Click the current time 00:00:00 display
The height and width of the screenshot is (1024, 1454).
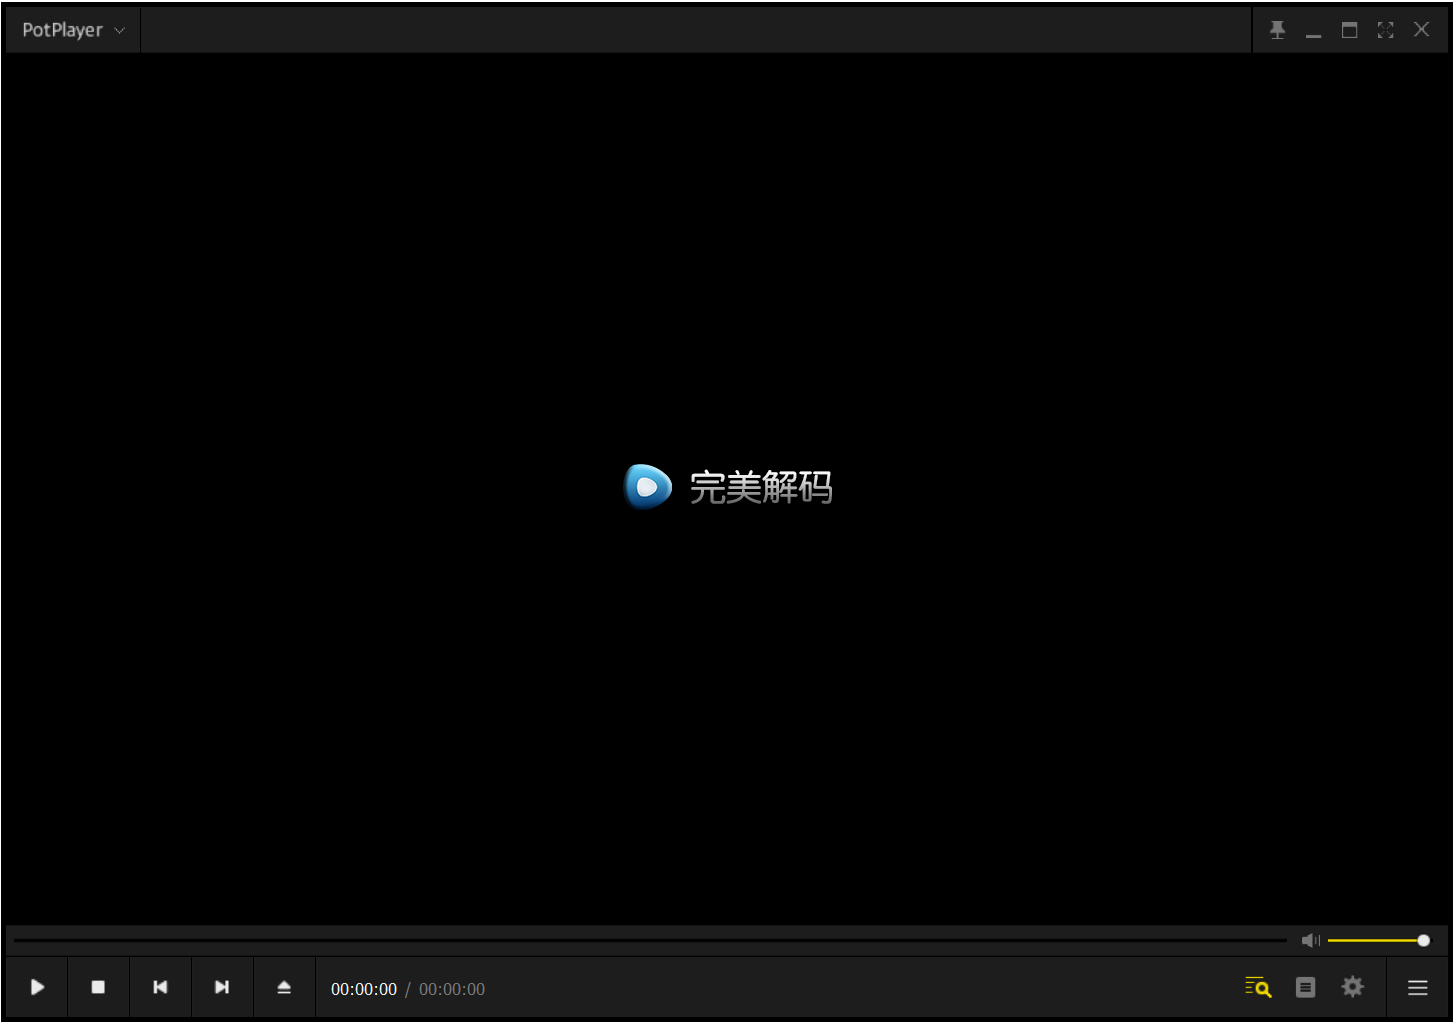click(x=364, y=989)
